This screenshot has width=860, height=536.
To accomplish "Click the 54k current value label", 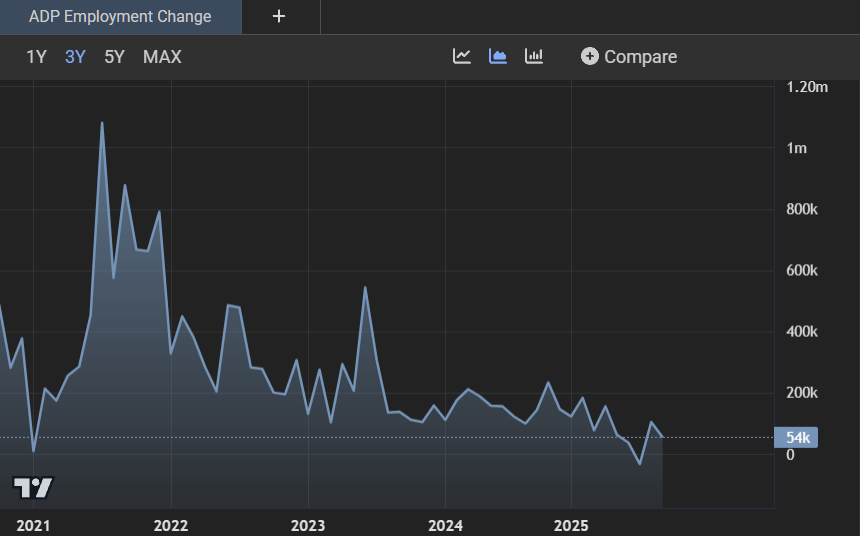I will [796, 437].
